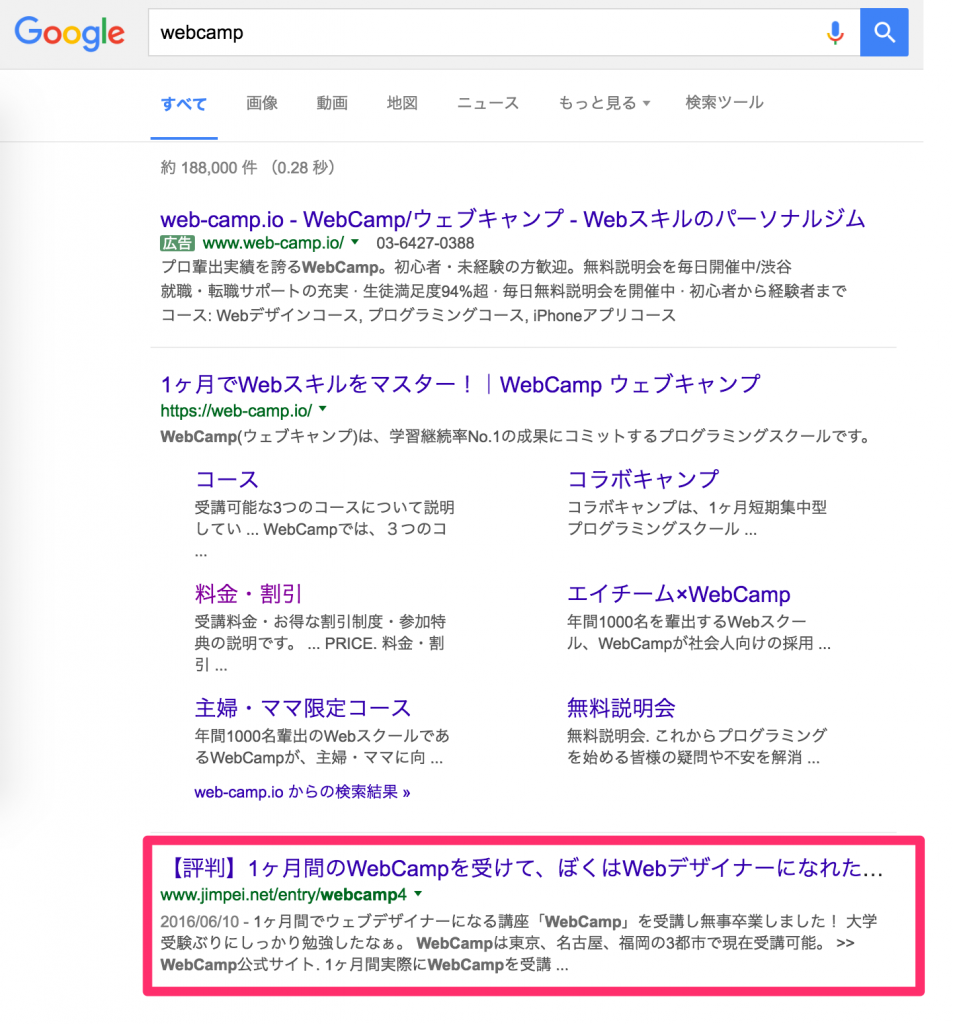Open the ニュース tab
This screenshot has width=953, height=1024.
(487, 103)
